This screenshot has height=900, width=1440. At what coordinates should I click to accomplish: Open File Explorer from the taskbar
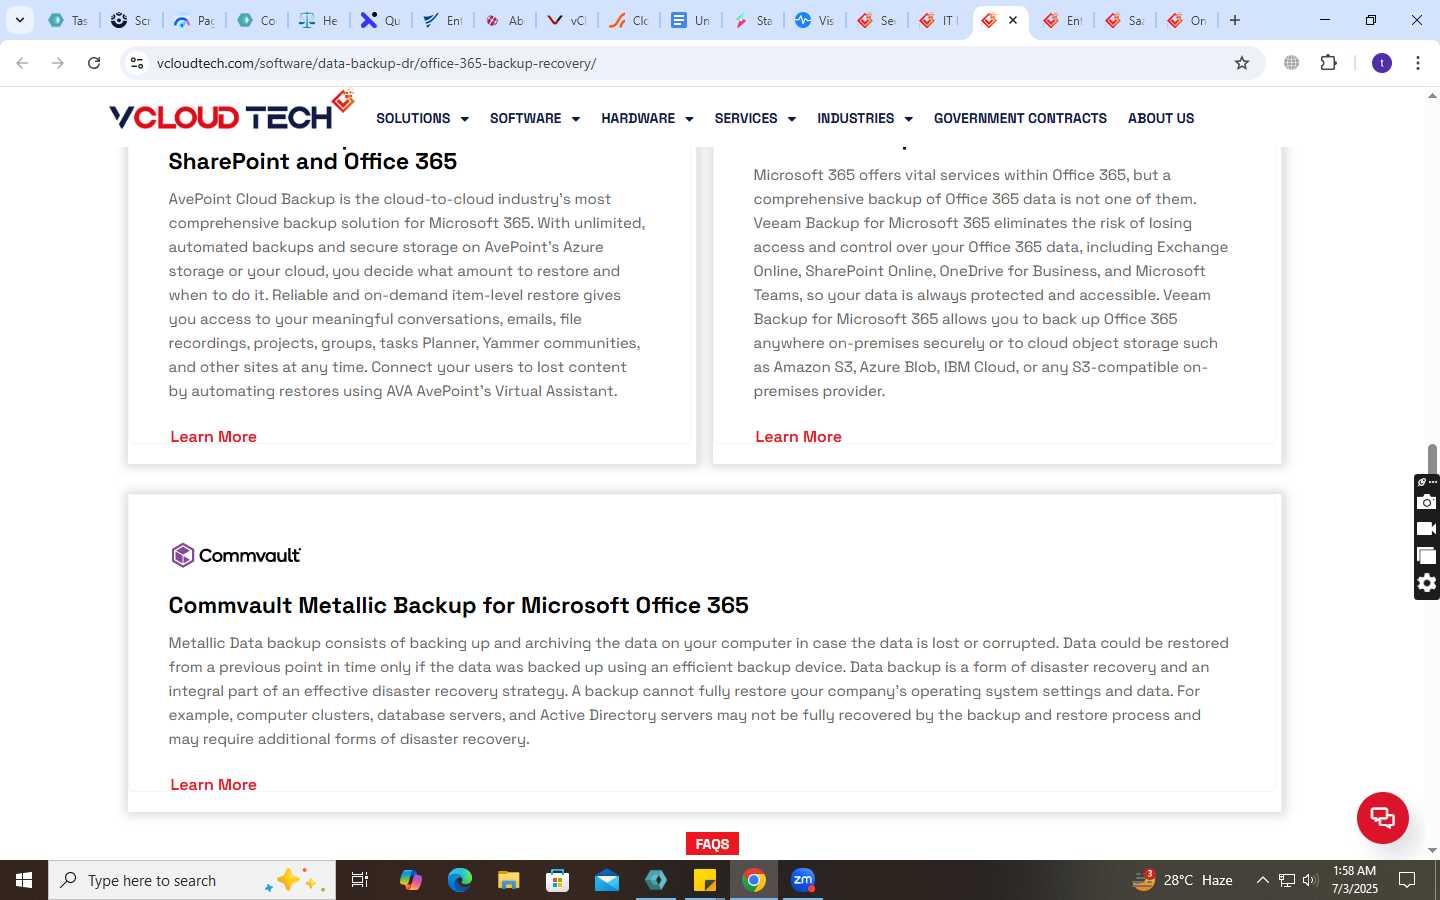point(509,880)
